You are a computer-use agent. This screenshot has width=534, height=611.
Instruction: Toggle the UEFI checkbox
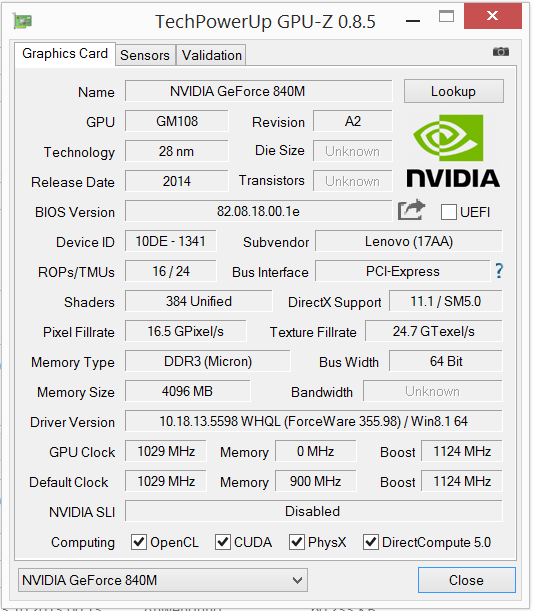point(449,212)
